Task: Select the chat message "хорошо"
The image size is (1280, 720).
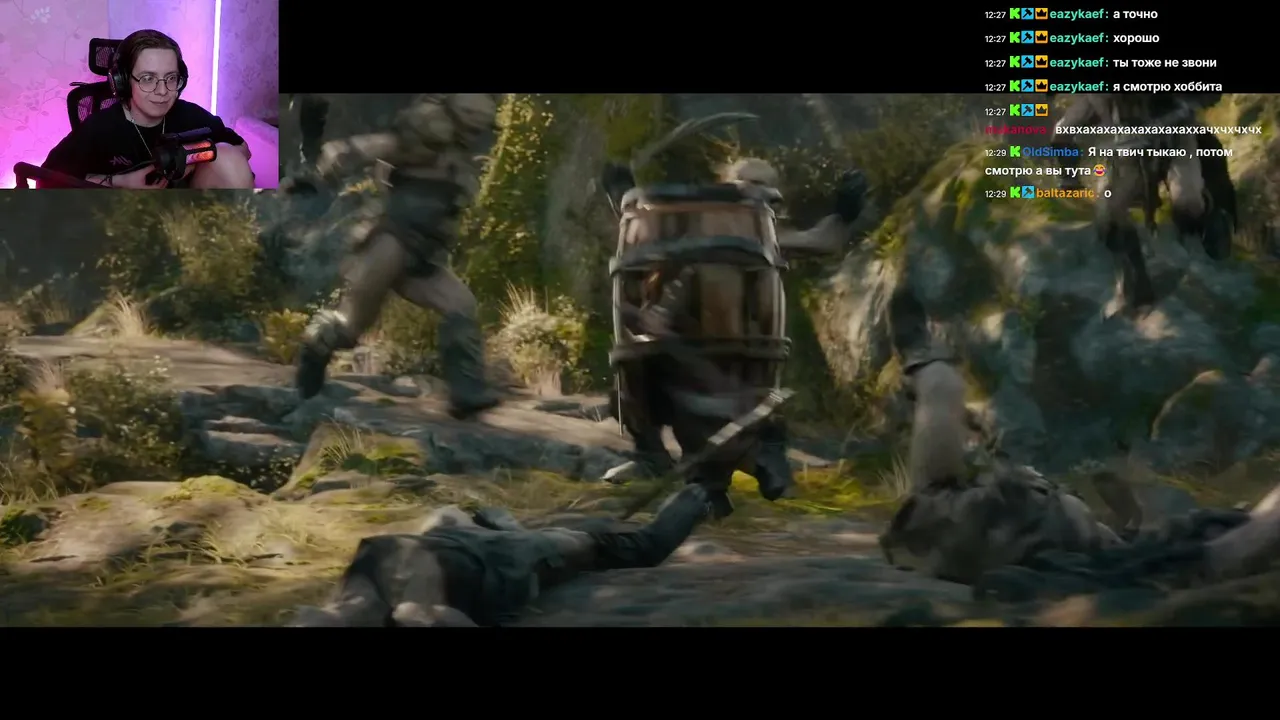Action: point(1136,38)
